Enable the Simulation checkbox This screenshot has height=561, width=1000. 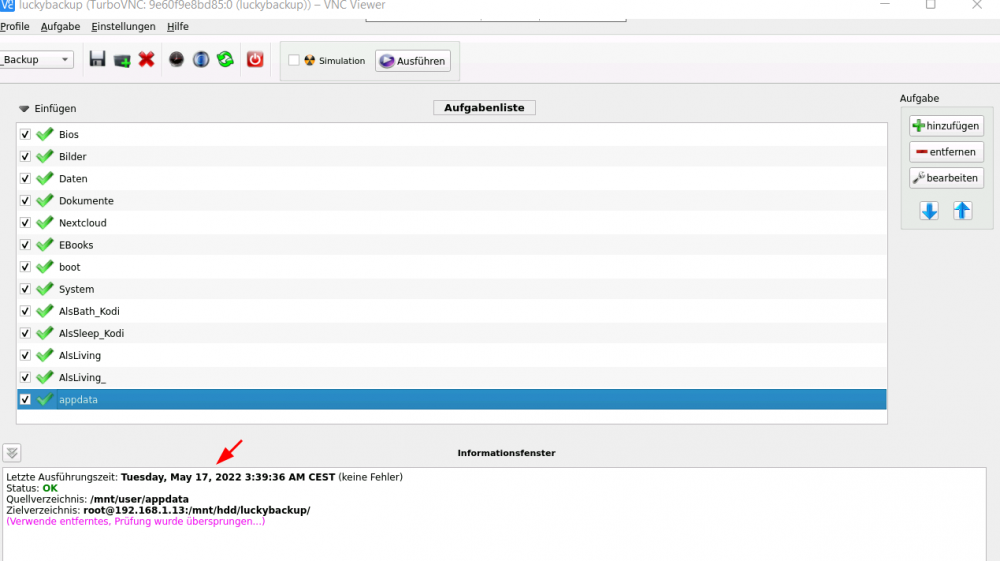click(294, 60)
